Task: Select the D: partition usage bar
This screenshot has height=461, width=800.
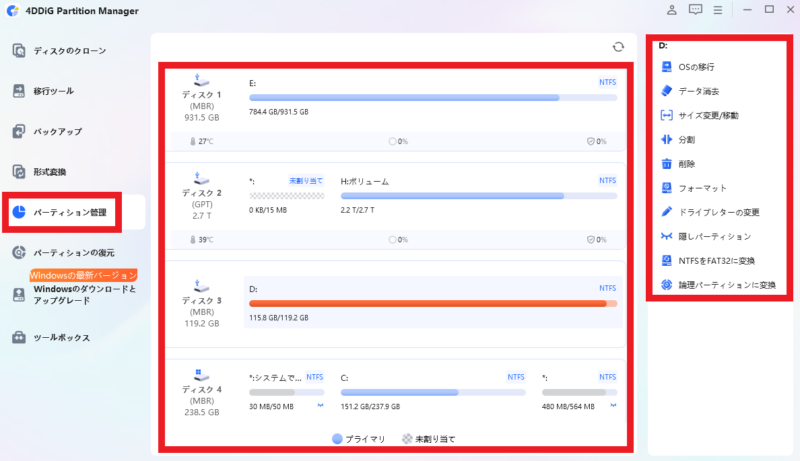Action: 427,303
